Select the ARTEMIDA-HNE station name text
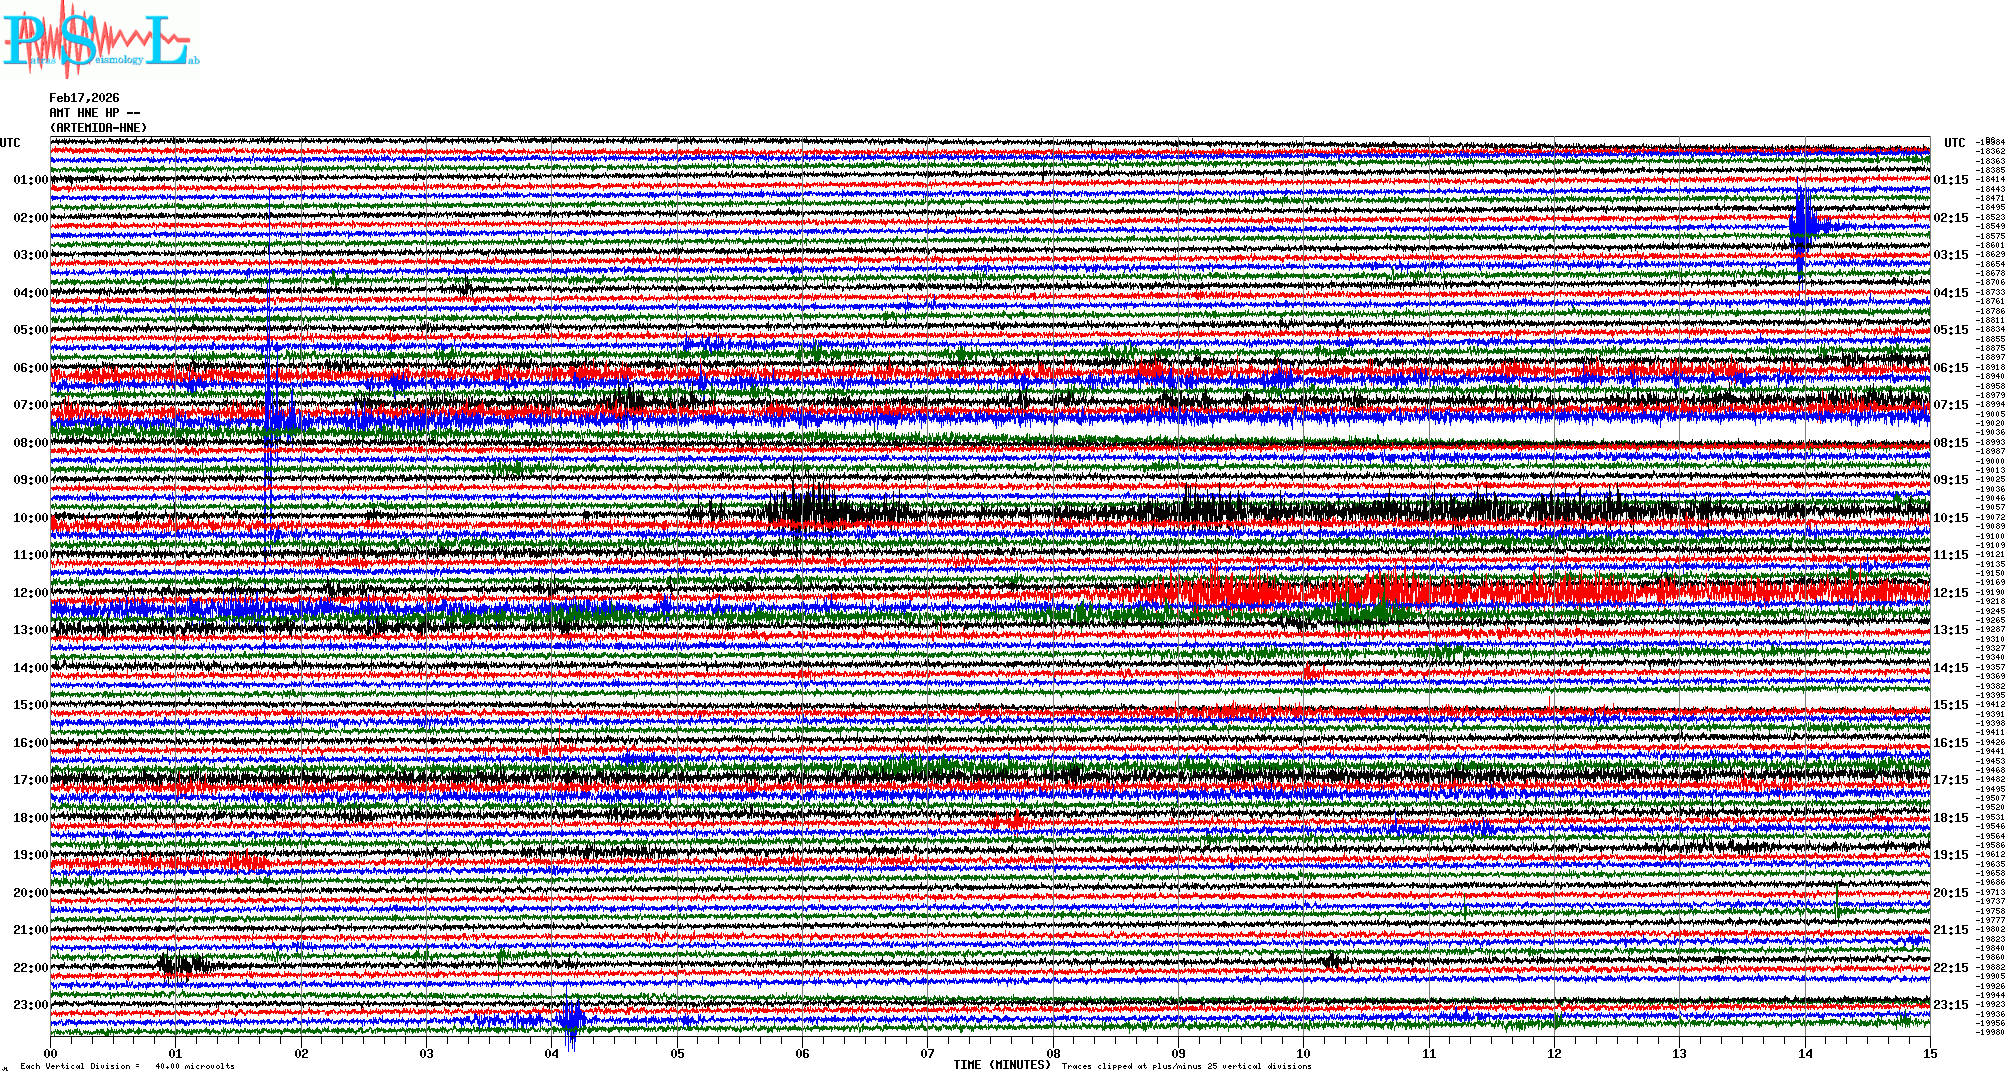Viewport: 2010px width, 1080px height. (x=99, y=128)
